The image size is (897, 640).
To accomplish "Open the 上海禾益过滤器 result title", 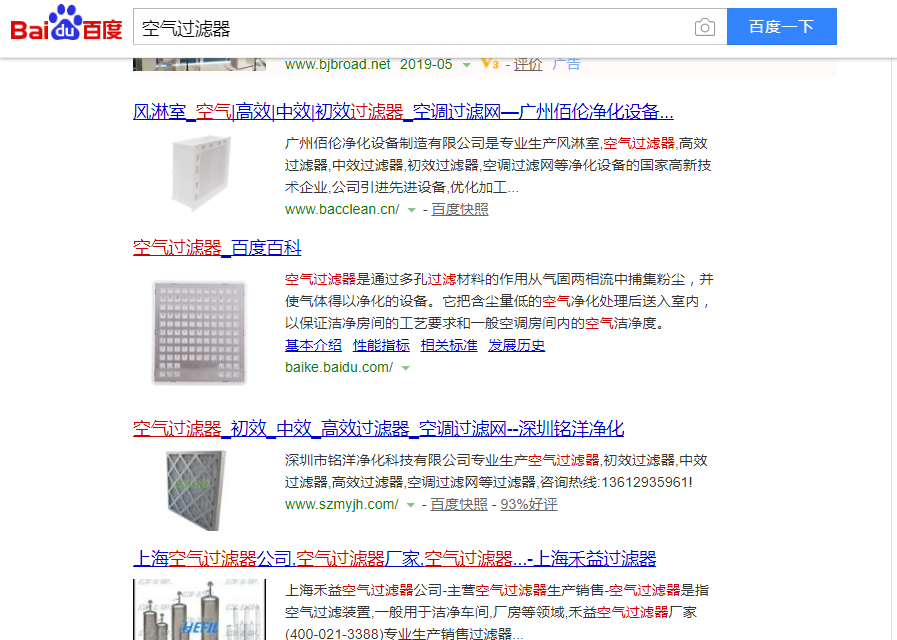I will click(394, 558).
